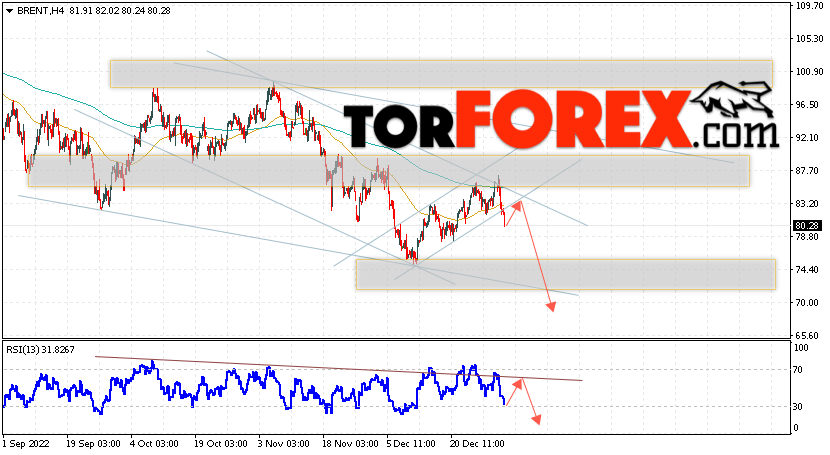Click the 74.40 price axis label
Screen dimensions: 830x455
coord(809,269)
